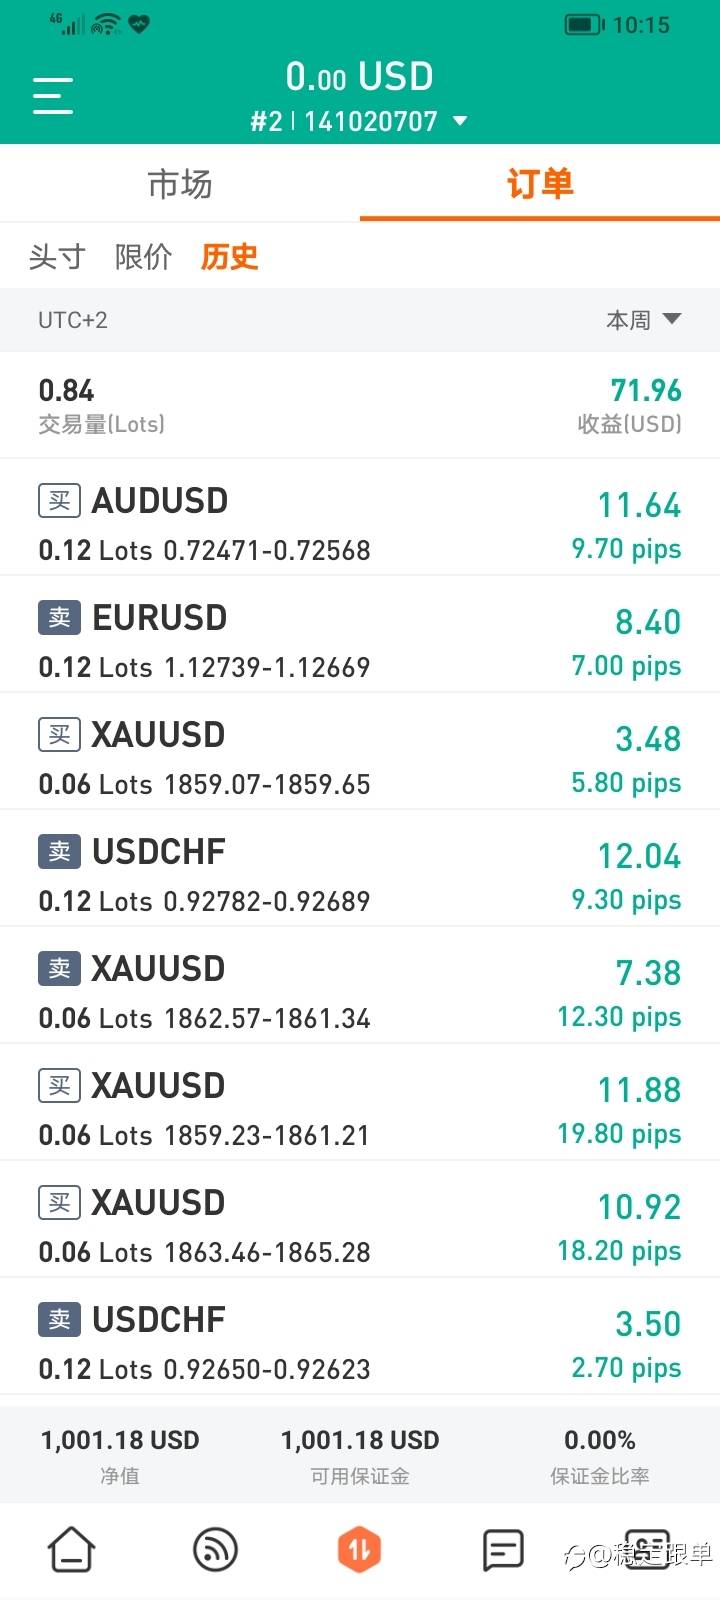Switch to 限价 pending orders sub-tab
720x1600 pixels.
tap(143, 257)
